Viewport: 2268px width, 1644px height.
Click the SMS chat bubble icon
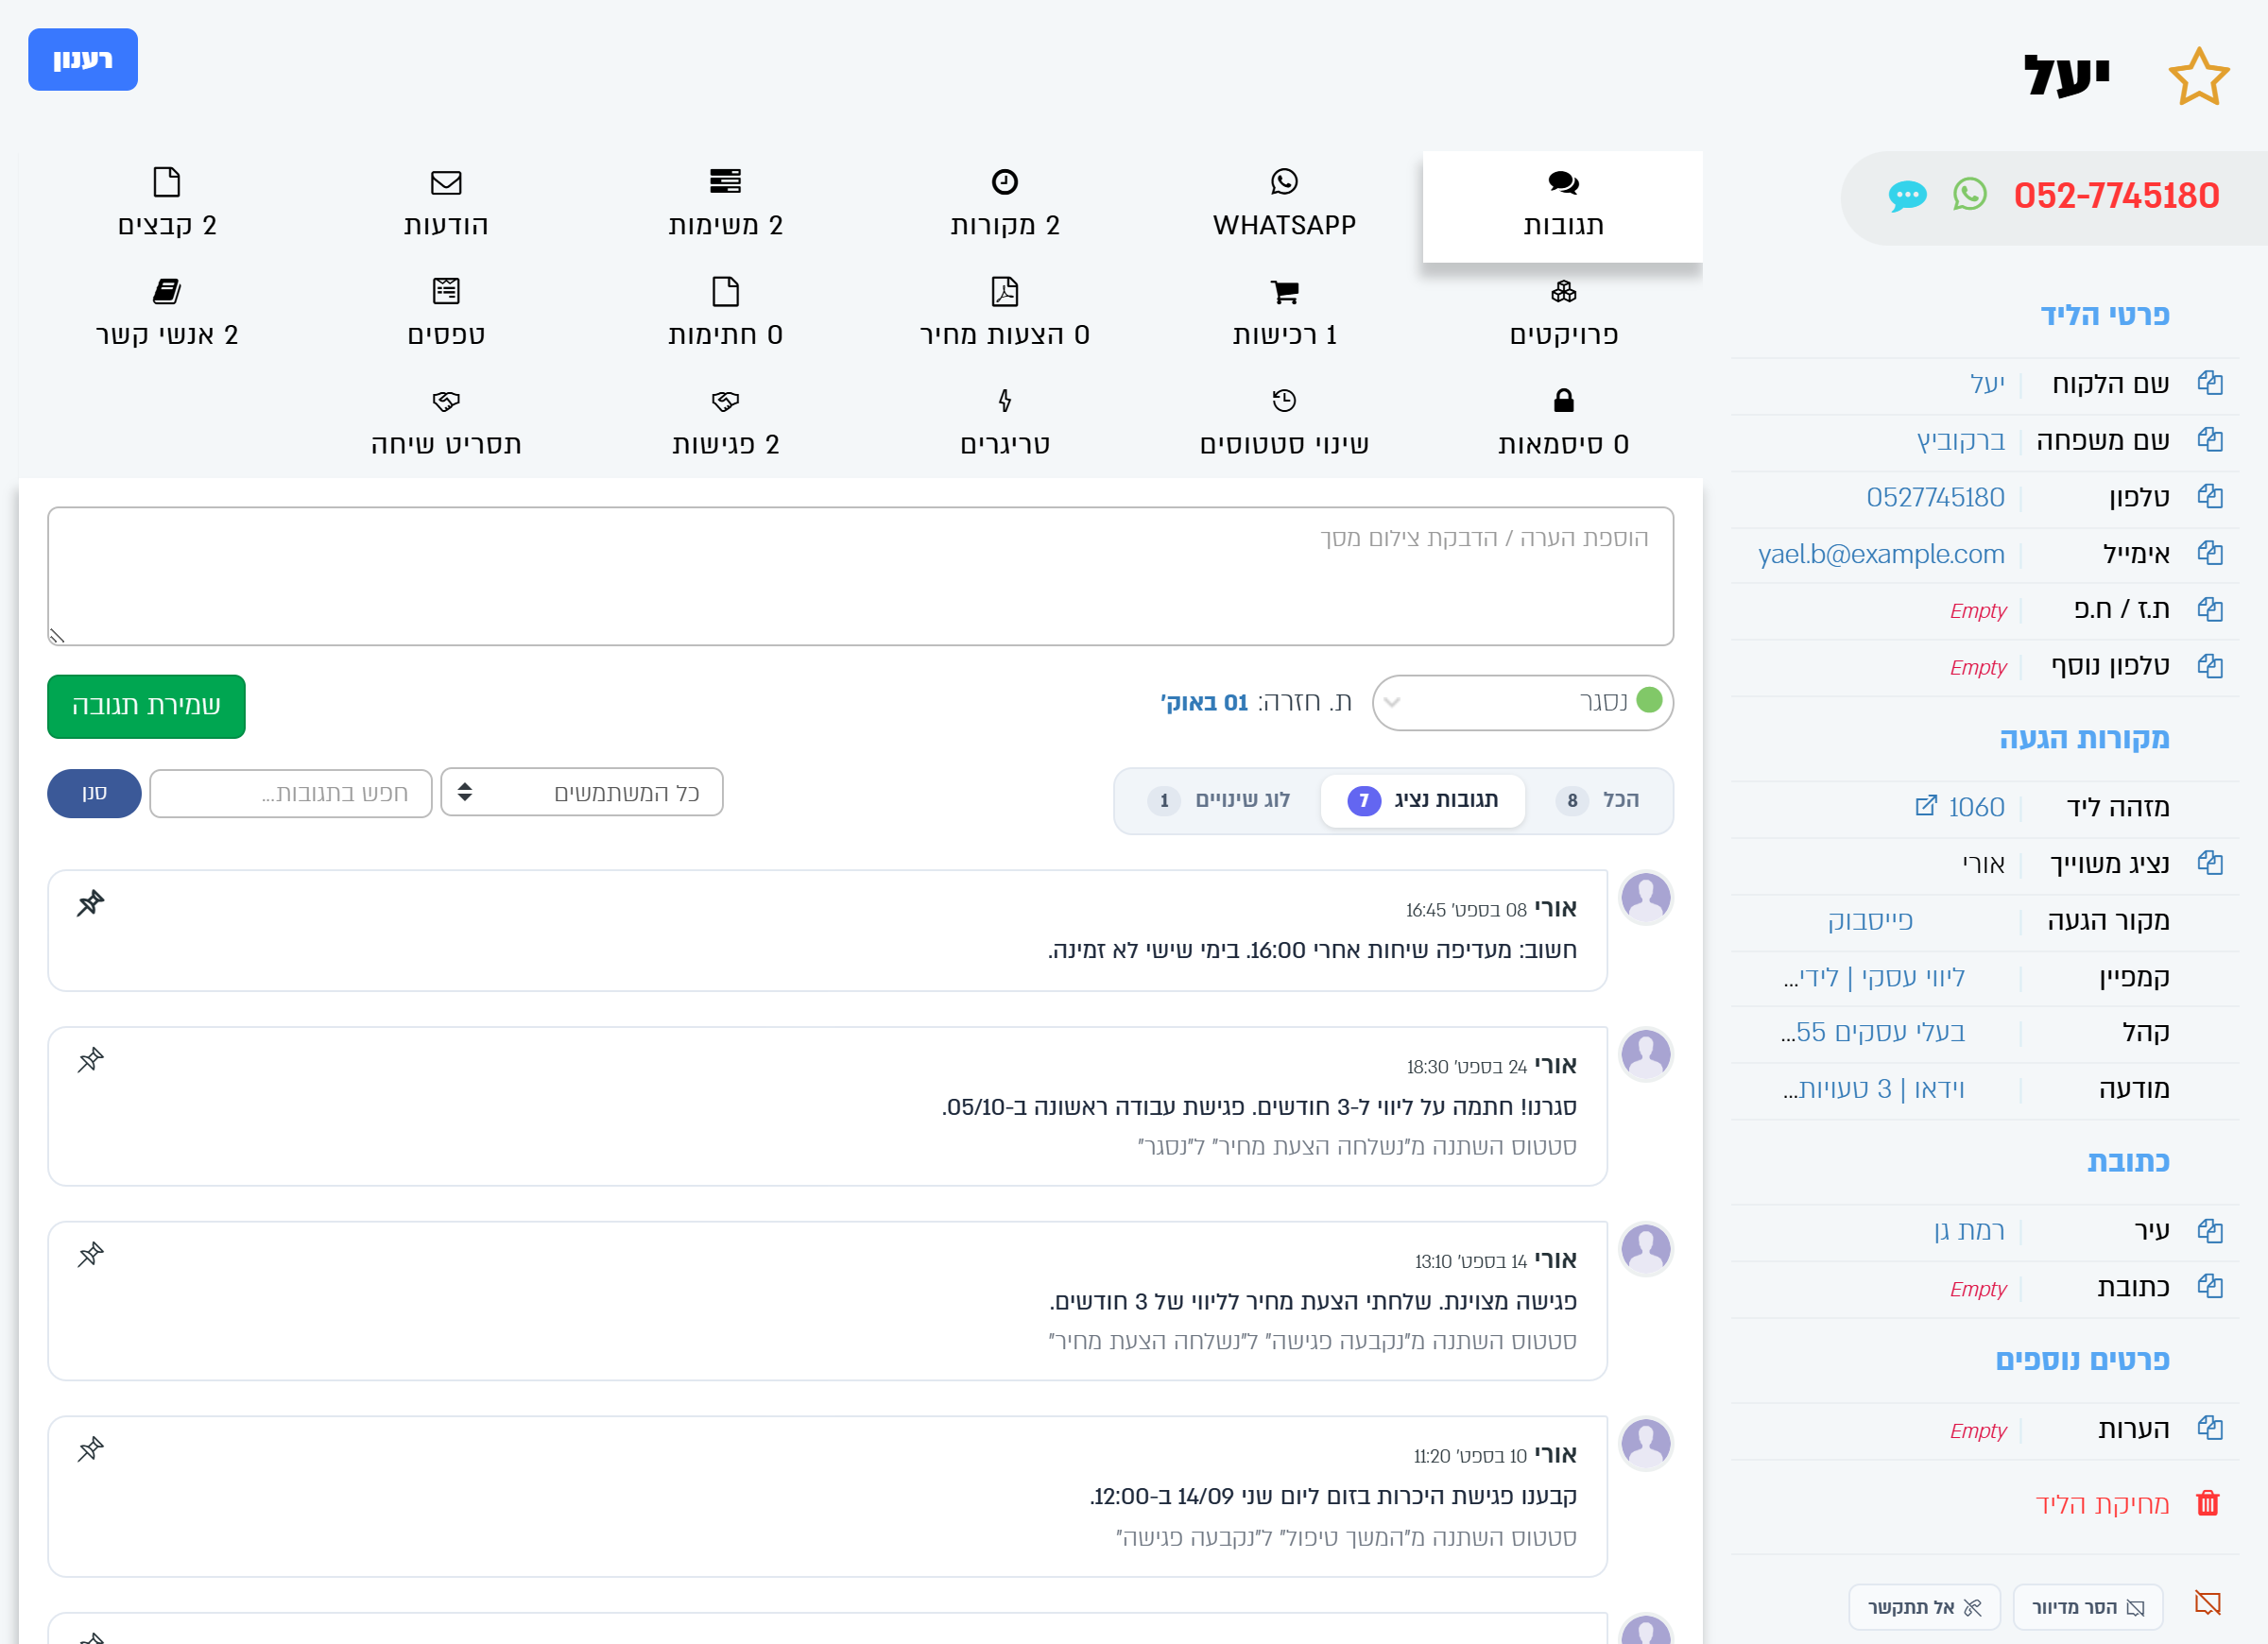click(x=1907, y=195)
